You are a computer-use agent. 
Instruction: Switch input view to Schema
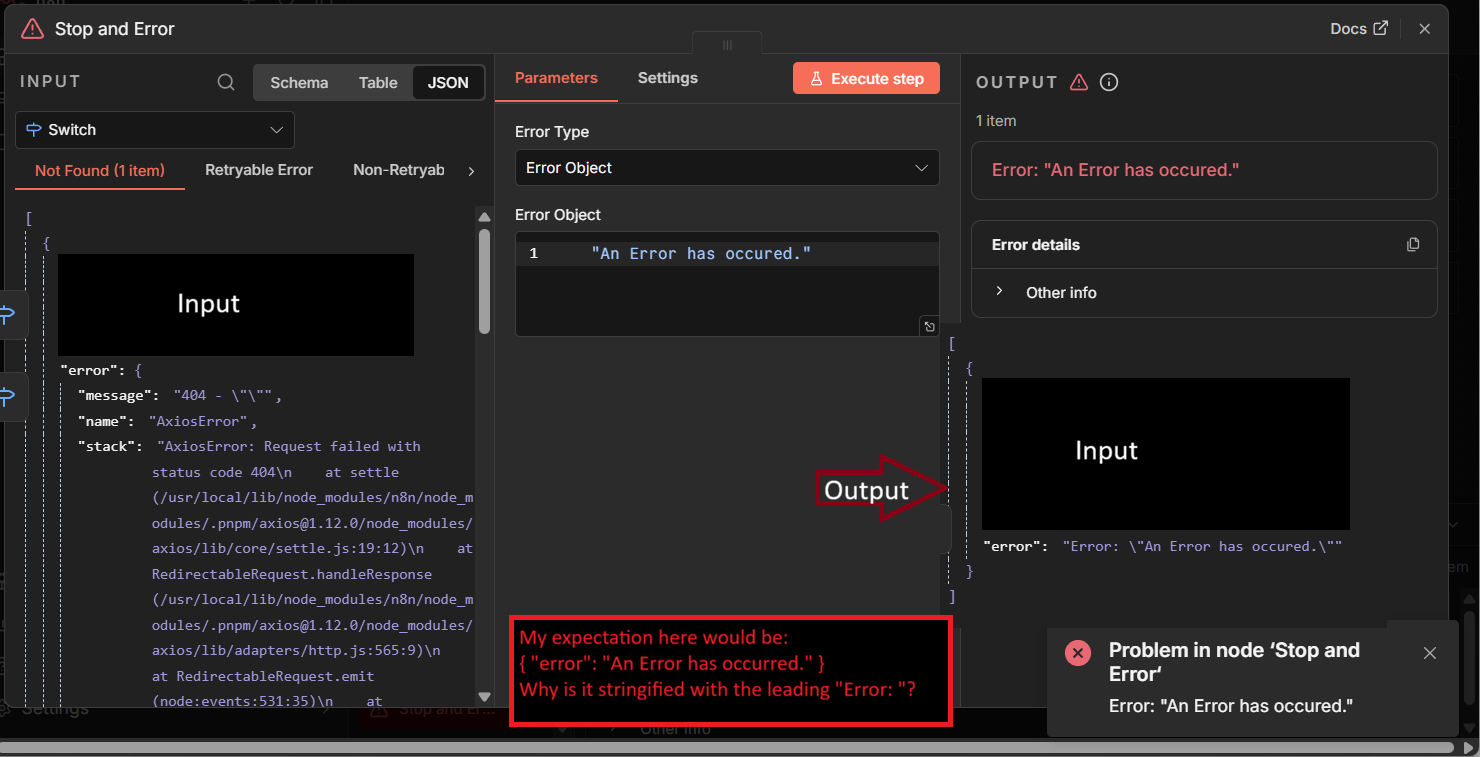click(x=299, y=83)
